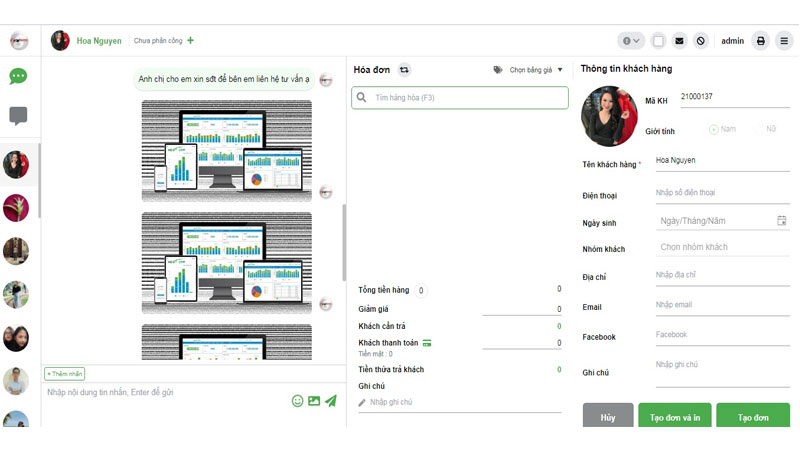
Task: Click the block user icon in the header
Action: [701, 41]
